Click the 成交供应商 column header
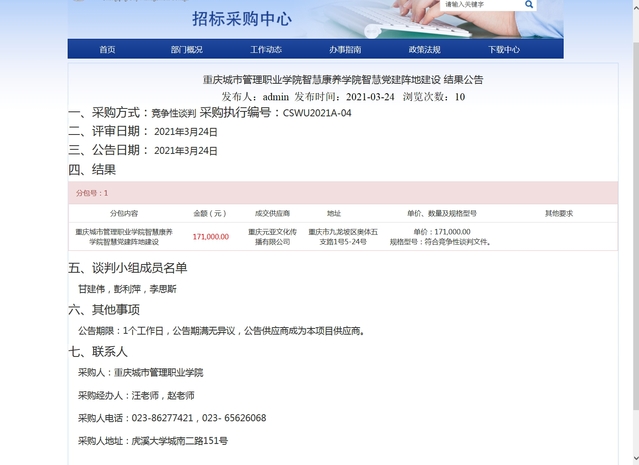The image size is (639, 465). pos(272,213)
